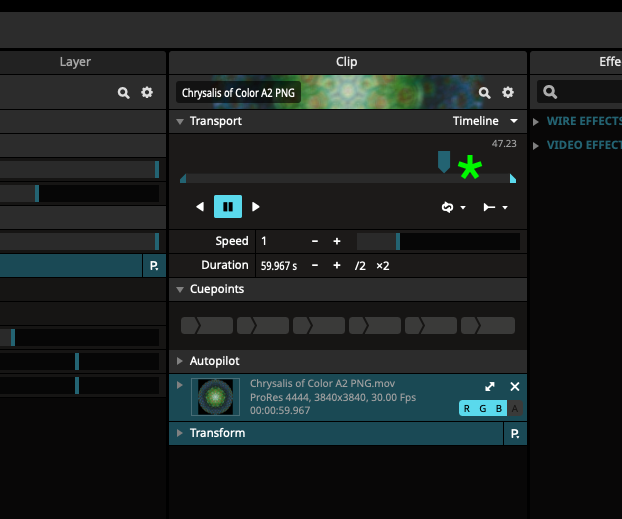622x519 pixels.
Task: Play the clip backwards
Action: click(x=200, y=207)
